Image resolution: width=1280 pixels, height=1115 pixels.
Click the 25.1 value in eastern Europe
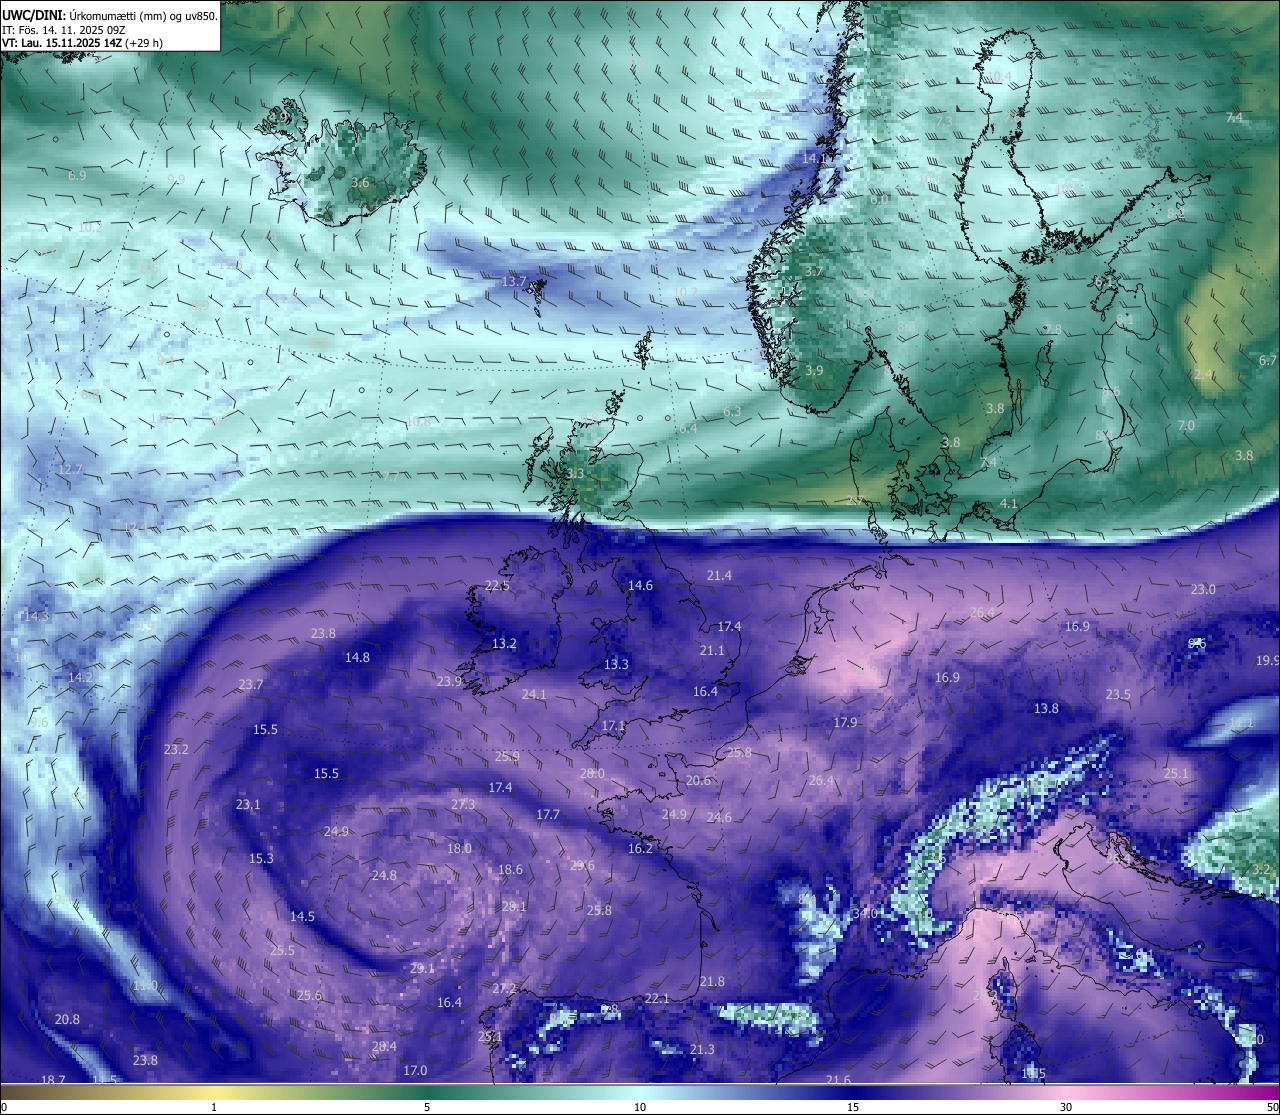(1176, 774)
